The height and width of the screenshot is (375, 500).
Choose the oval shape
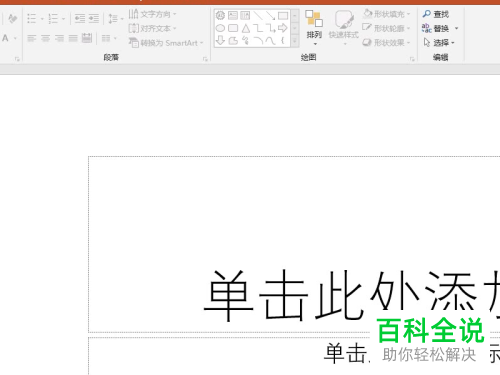click(x=220, y=28)
